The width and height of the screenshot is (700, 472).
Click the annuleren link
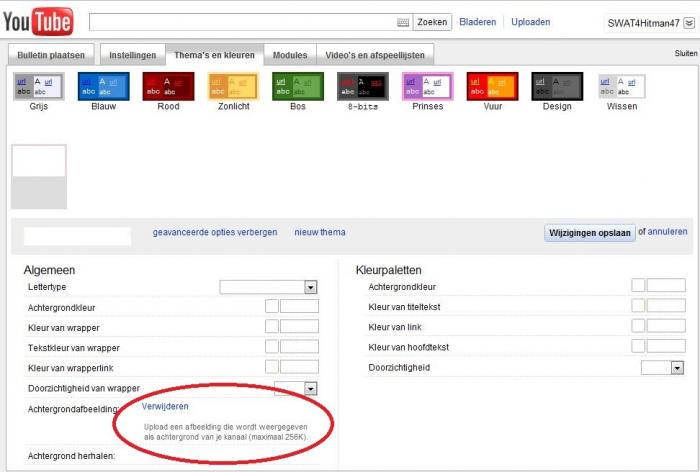click(x=667, y=231)
